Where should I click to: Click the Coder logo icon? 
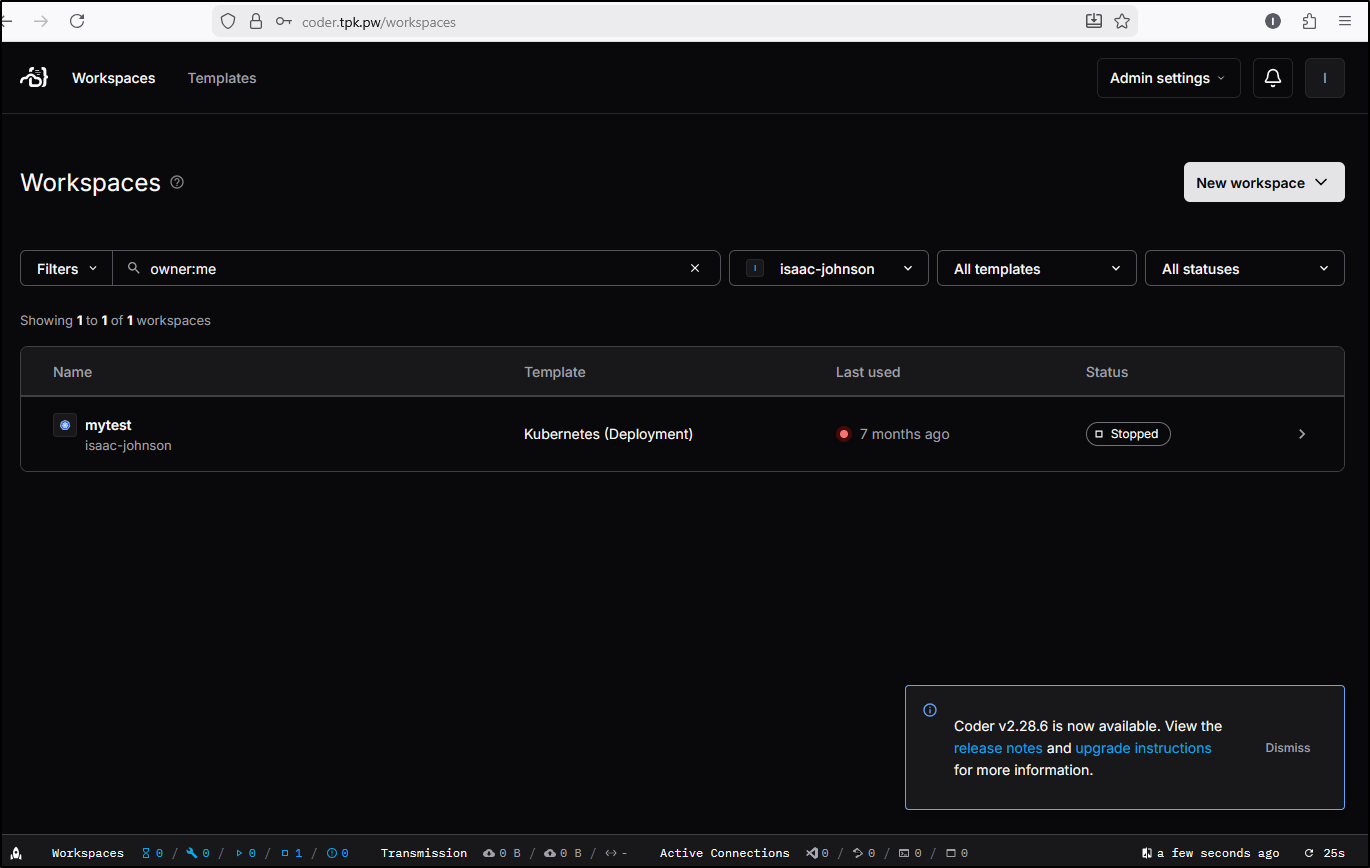pyautogui.click(x=34, y=78)
